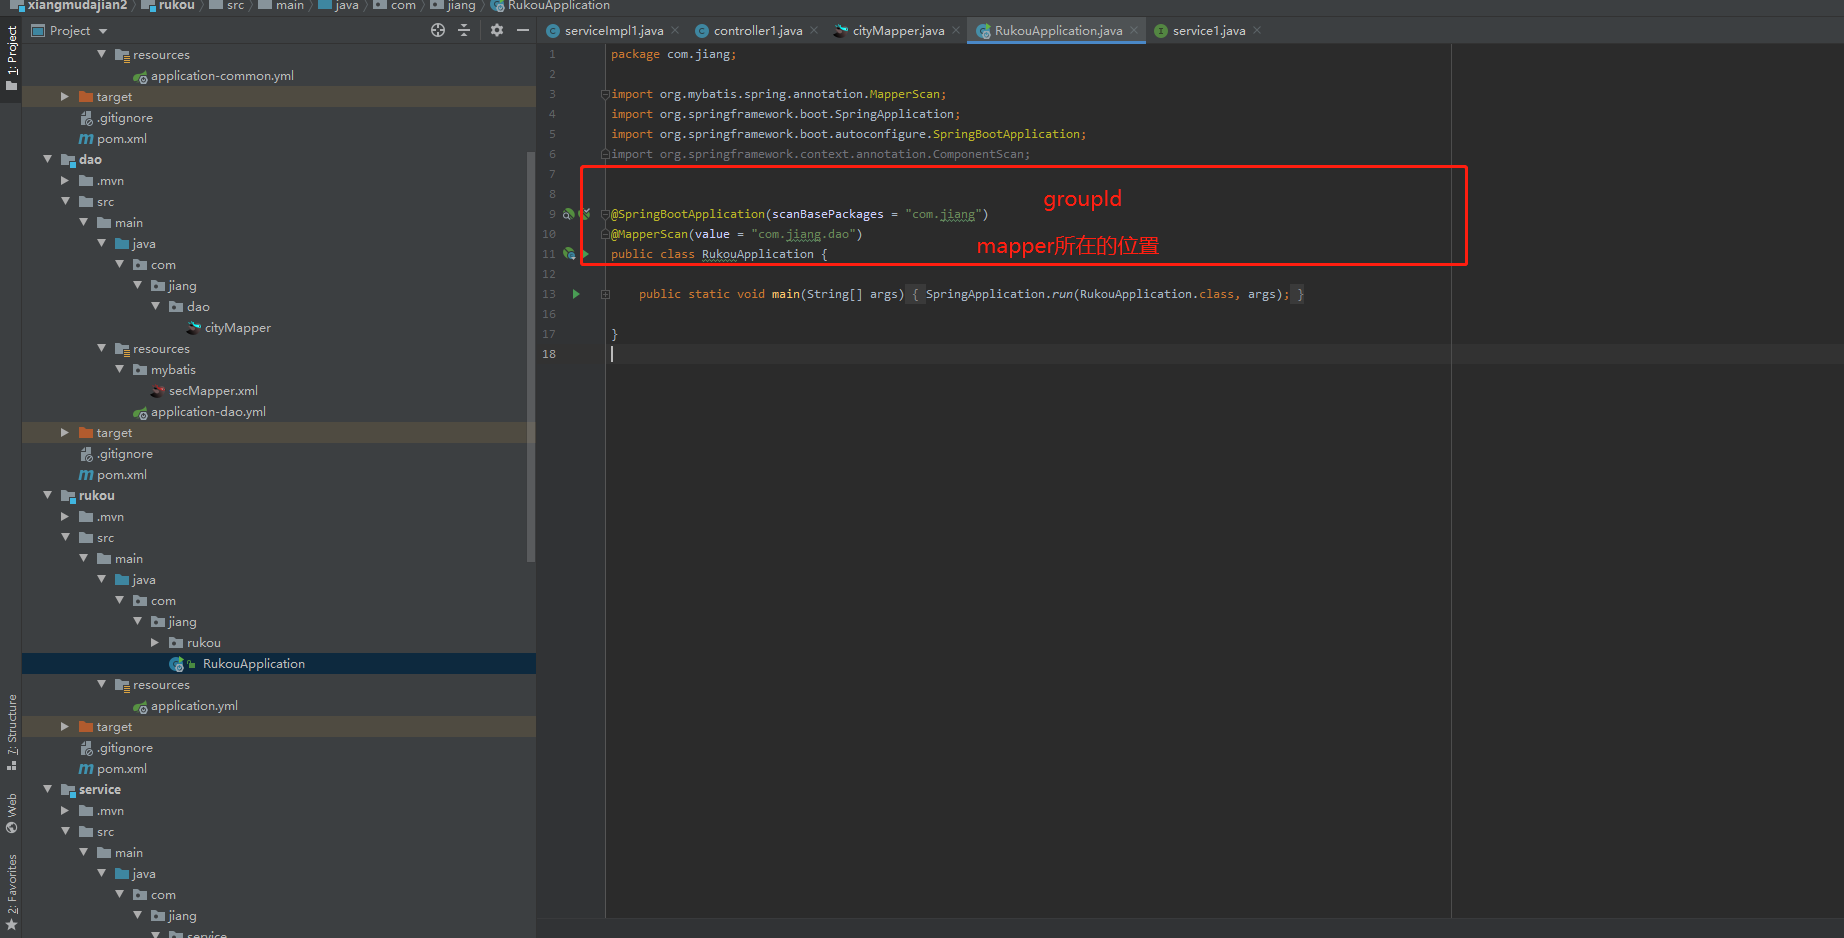
Task: Click the rukou breadcrumb in navigation bar
Action: (x=176, y=6)
